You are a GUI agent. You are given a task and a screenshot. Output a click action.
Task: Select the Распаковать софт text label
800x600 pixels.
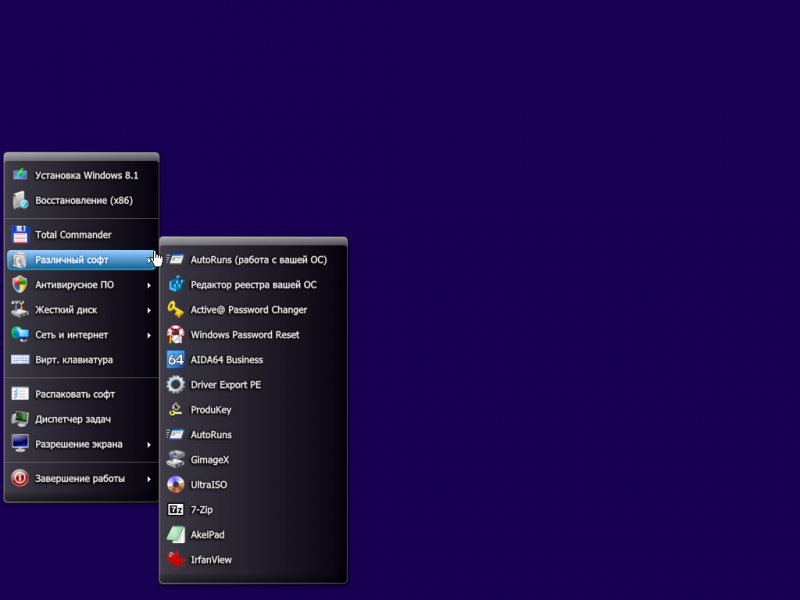pyautogui.click(x=75, y=394)
